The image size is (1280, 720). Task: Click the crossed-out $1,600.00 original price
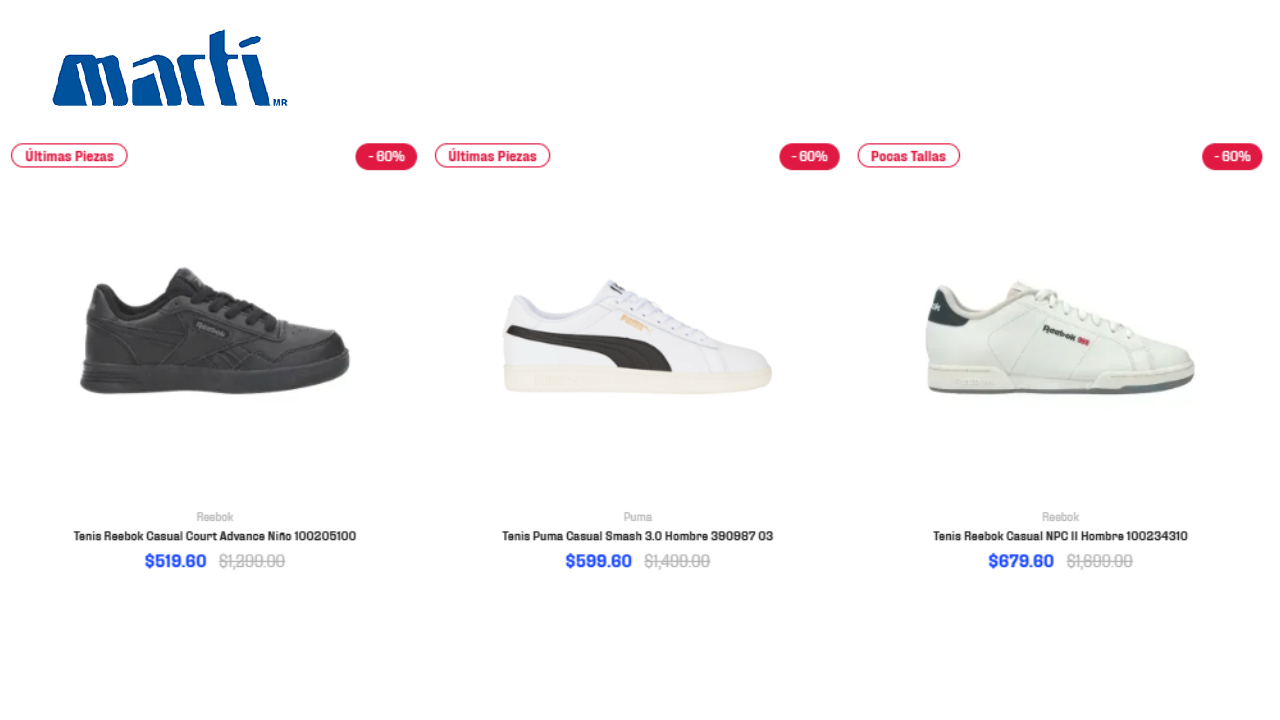[1099, 562]
